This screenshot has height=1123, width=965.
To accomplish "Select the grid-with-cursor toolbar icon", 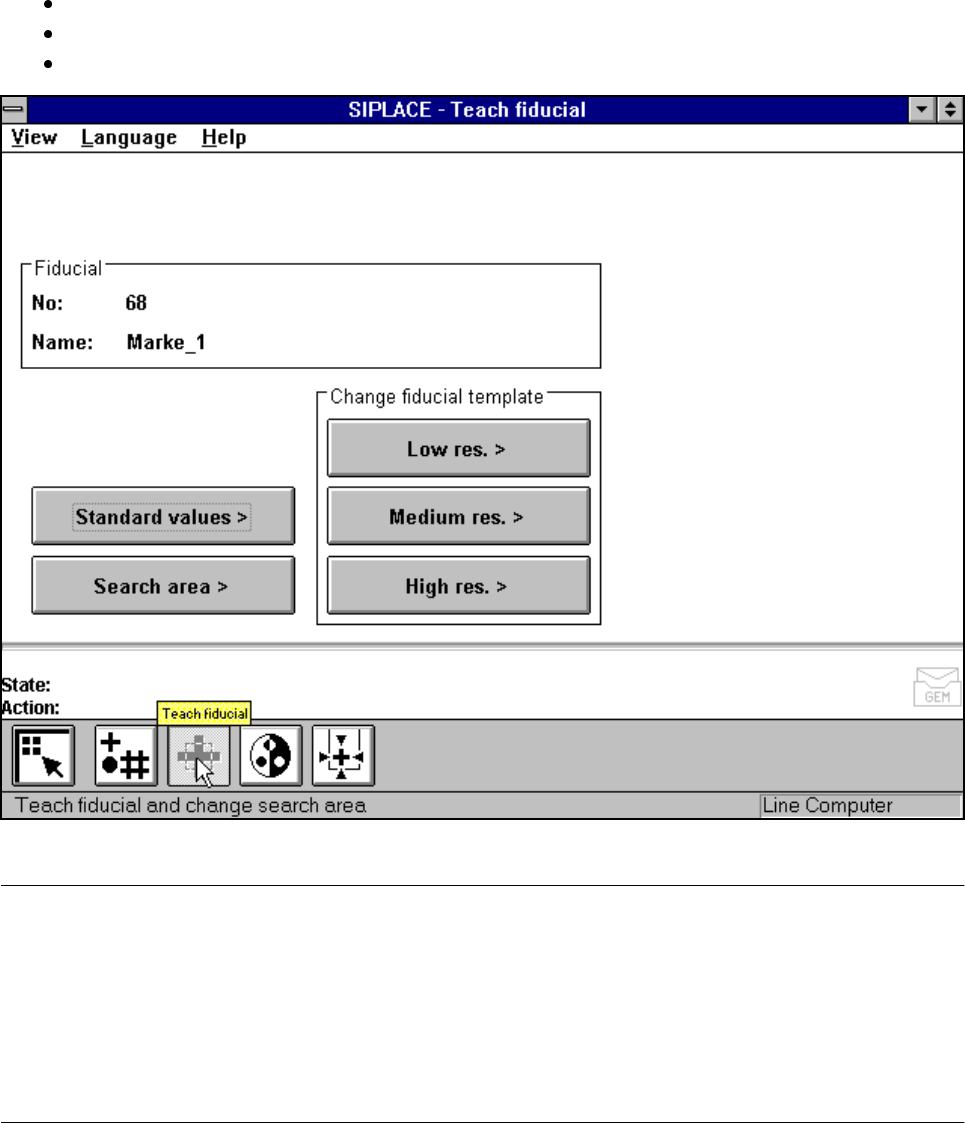I will 44,756.
